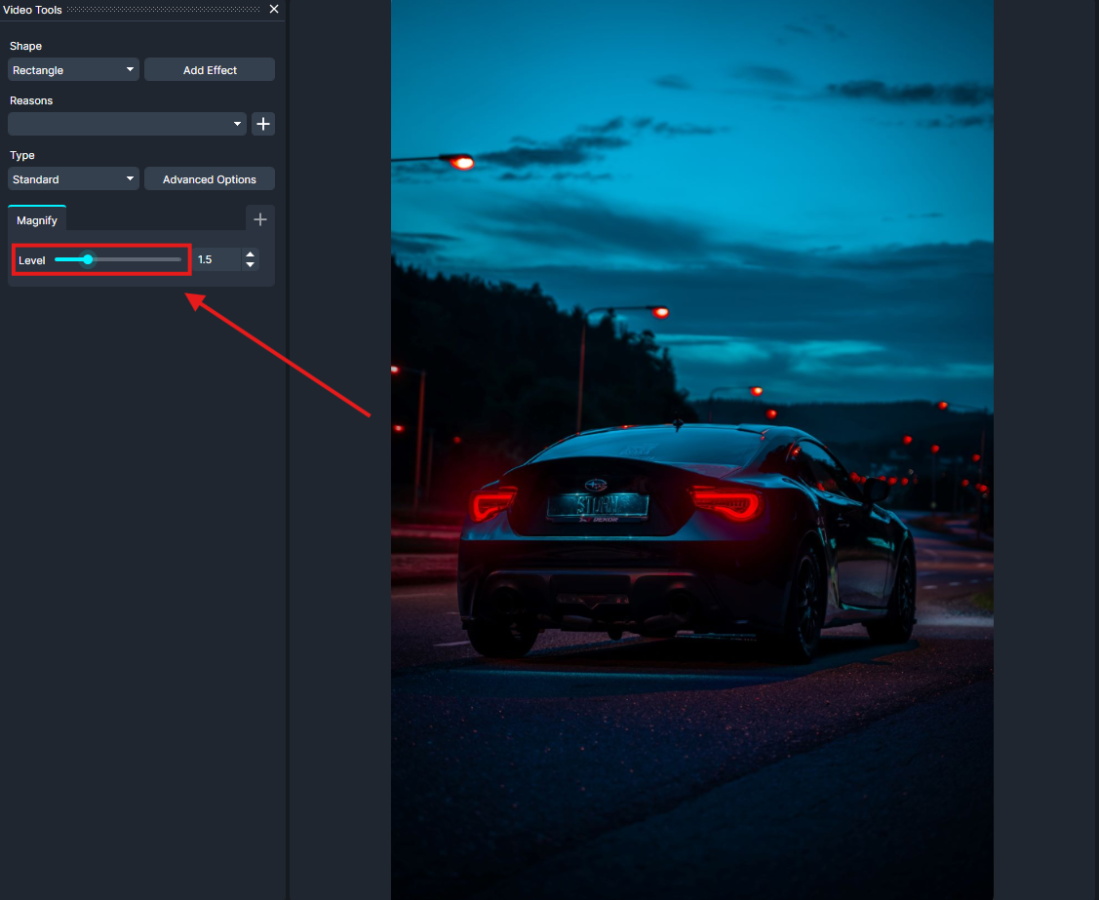Viewport: 1099px width, 900px height.
Task: Click the car's left tail light in preview
Action: coord(493,502)
